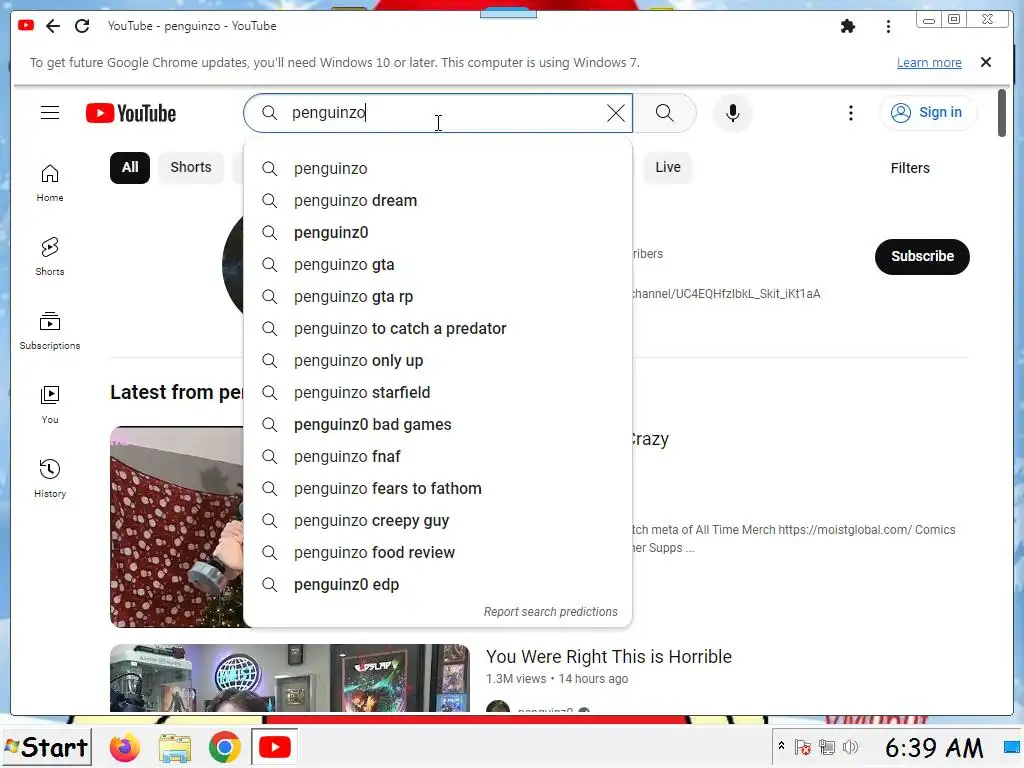
Task: Reload the page with the refresh icon
Action: pos(82,26)
